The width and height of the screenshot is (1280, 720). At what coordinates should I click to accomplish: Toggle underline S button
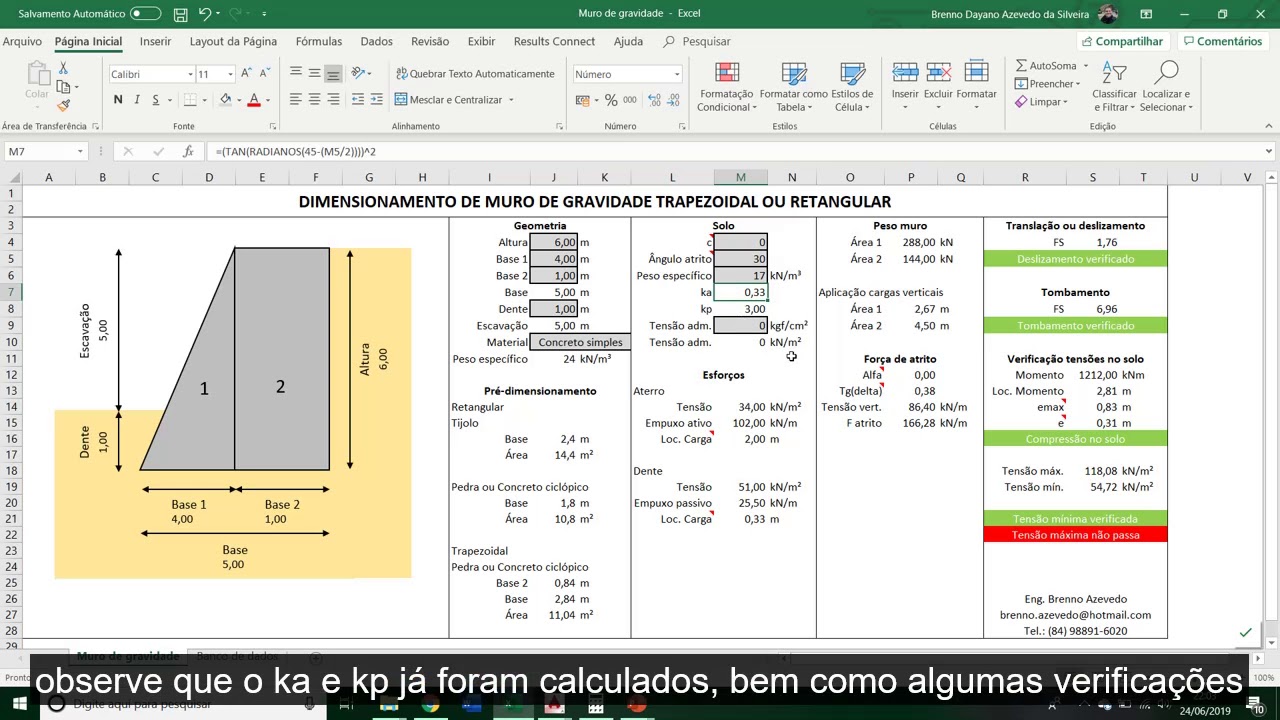tap(155, 100)
